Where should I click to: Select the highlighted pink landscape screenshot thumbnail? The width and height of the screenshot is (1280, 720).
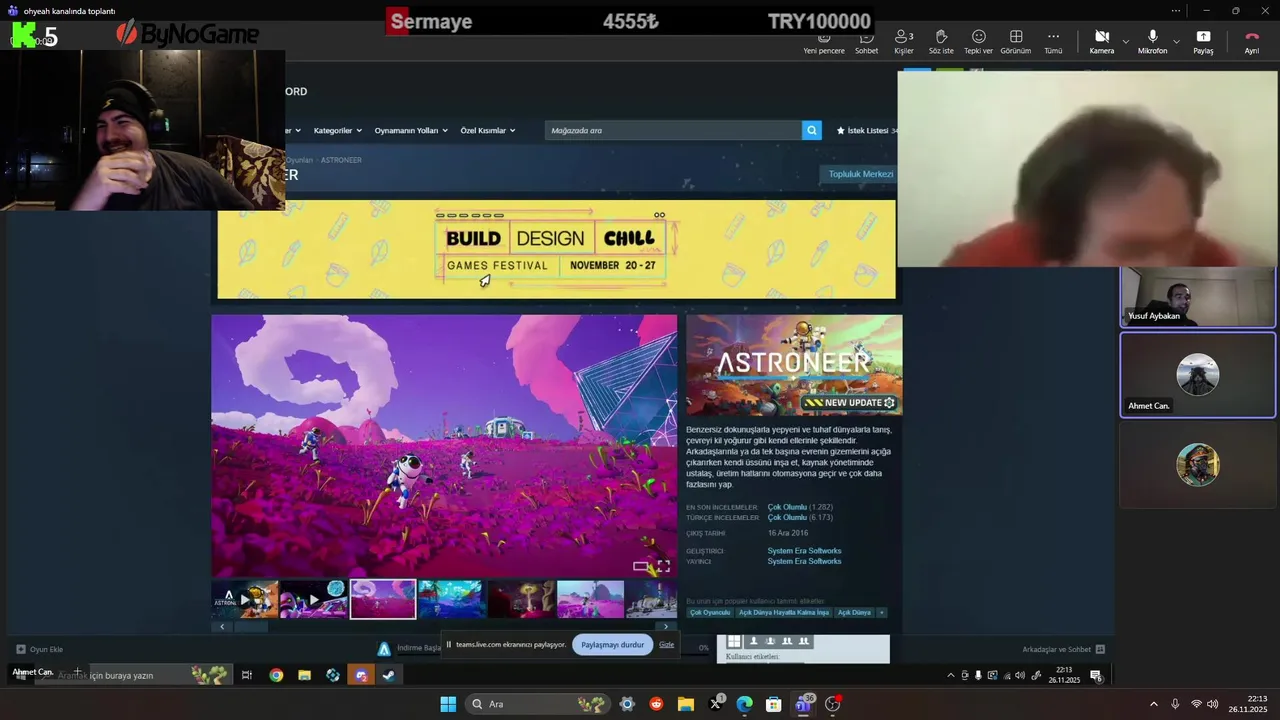[x=383, y=600]
